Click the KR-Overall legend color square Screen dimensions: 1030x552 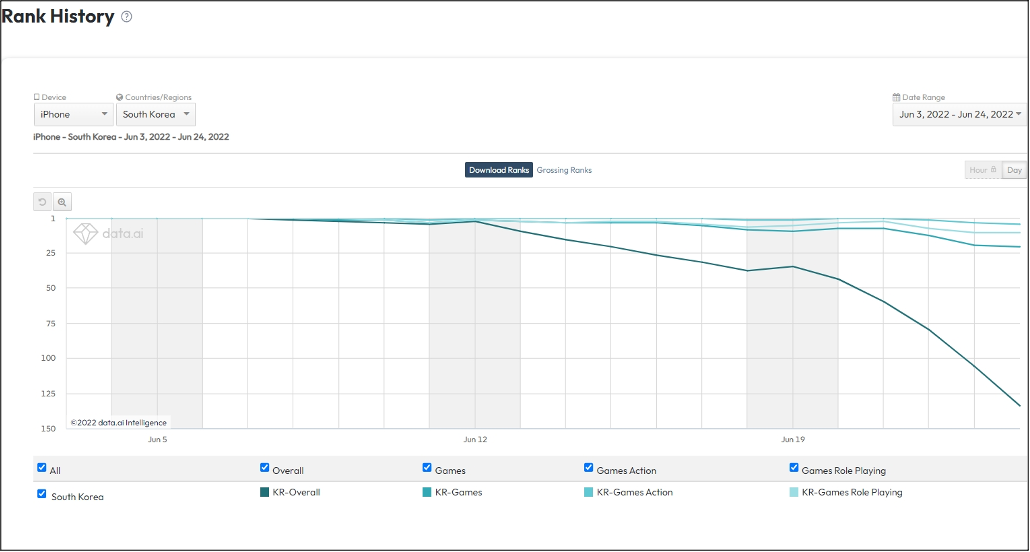pyautogui.click(x=265, y=492)
